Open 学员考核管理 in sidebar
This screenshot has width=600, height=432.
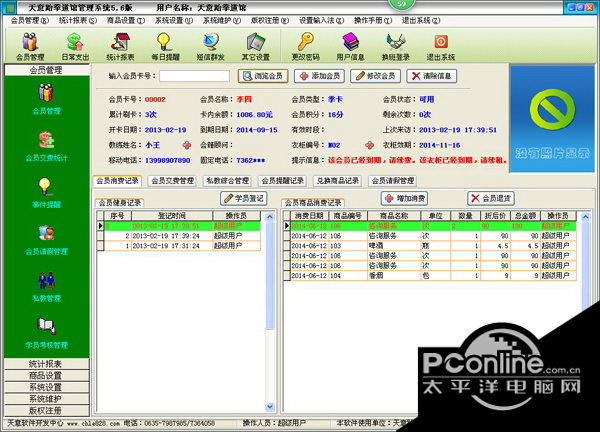[46, 333]
